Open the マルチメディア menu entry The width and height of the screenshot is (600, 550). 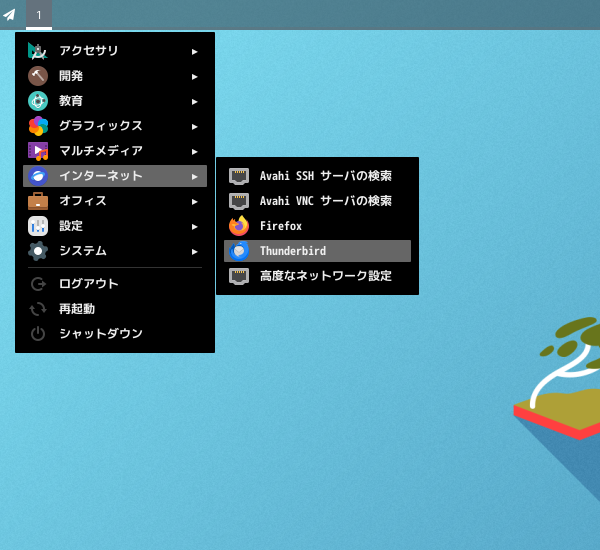point(115,151)
